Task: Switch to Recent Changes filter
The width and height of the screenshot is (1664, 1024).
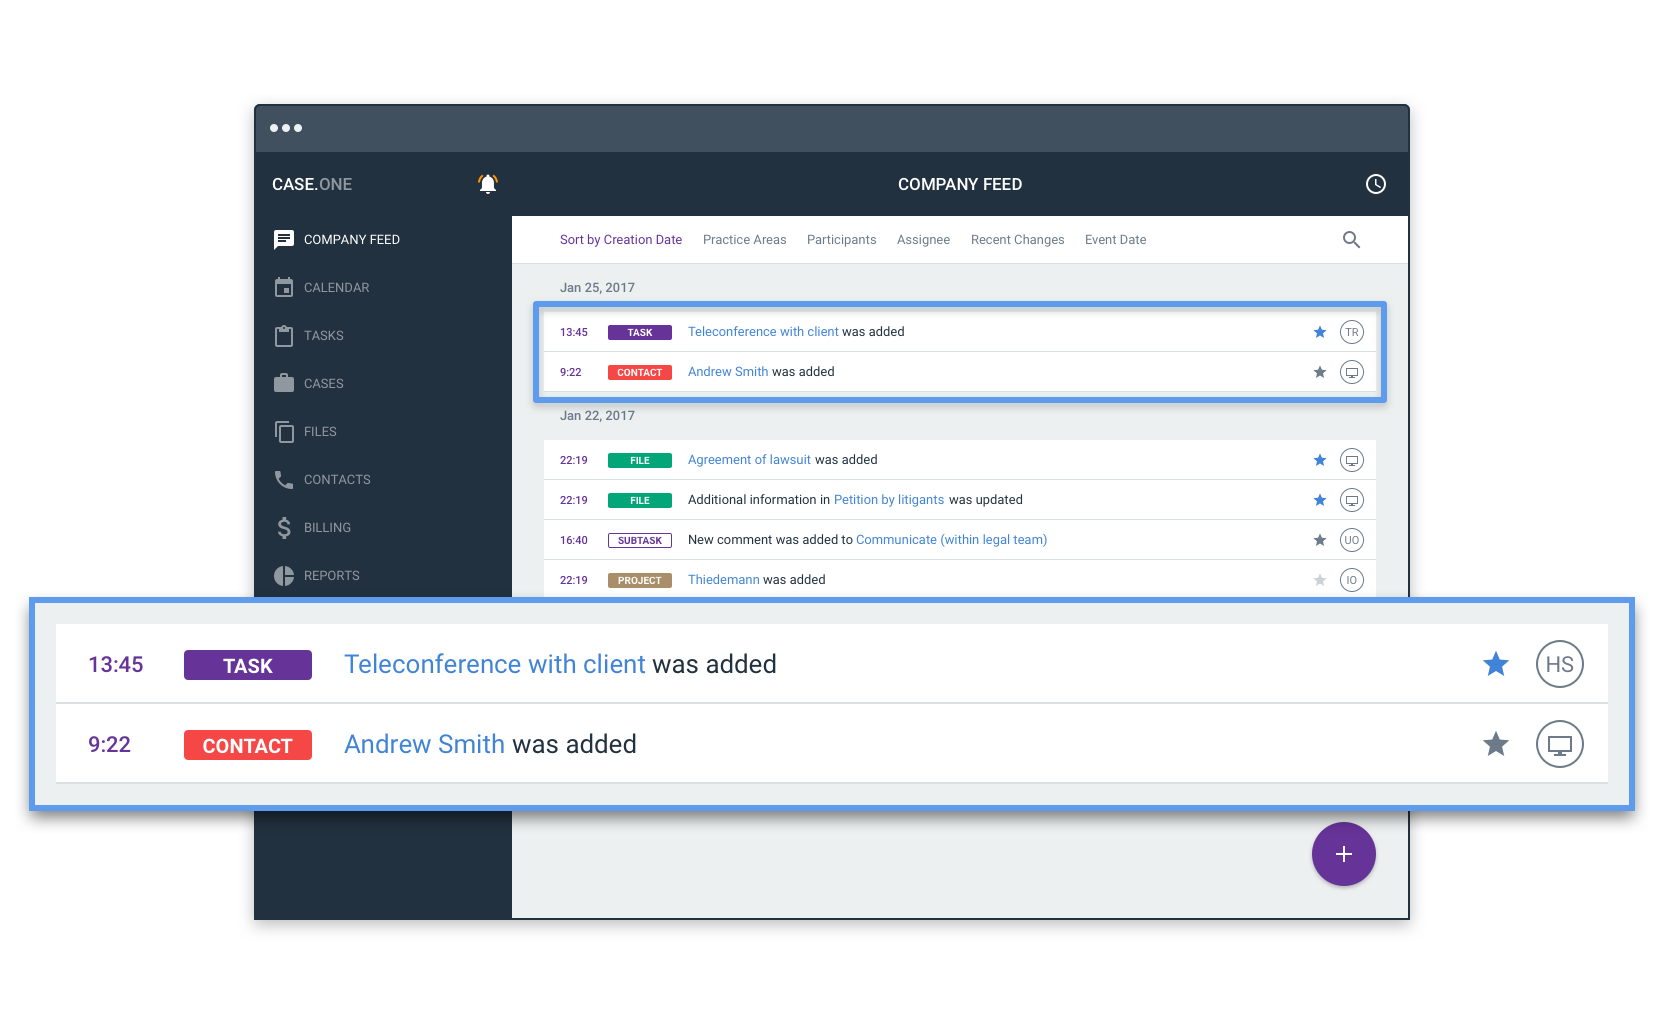Action: coord(1017,240)
